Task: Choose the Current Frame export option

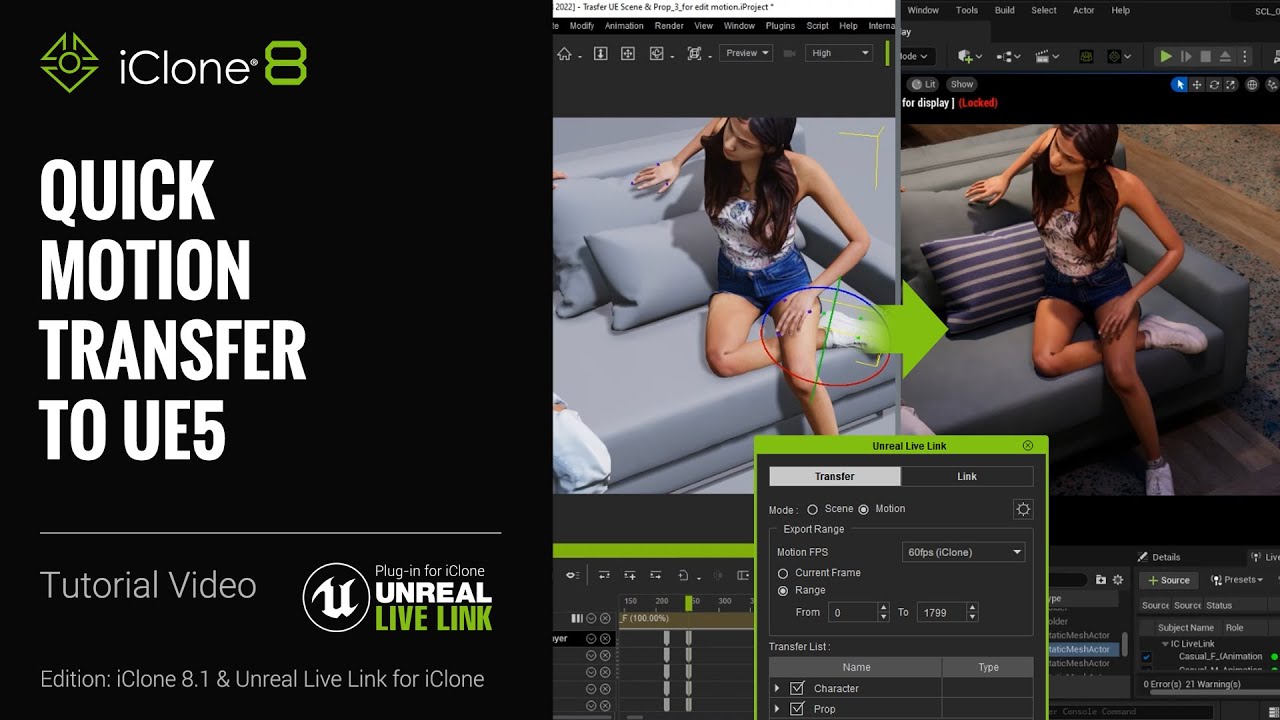Action: pyautogui.click(x=783, y=573)
